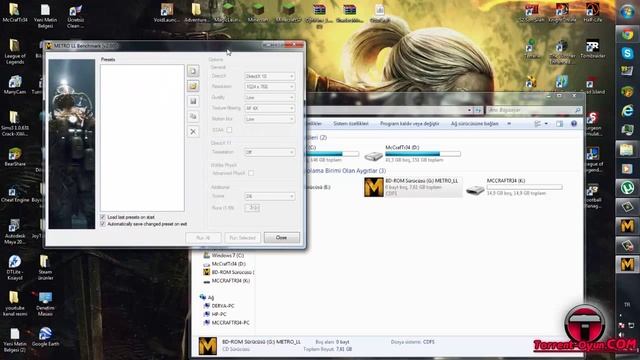Open Google Earth desktop shortcut
640x360 pixels.
point(45,337)
